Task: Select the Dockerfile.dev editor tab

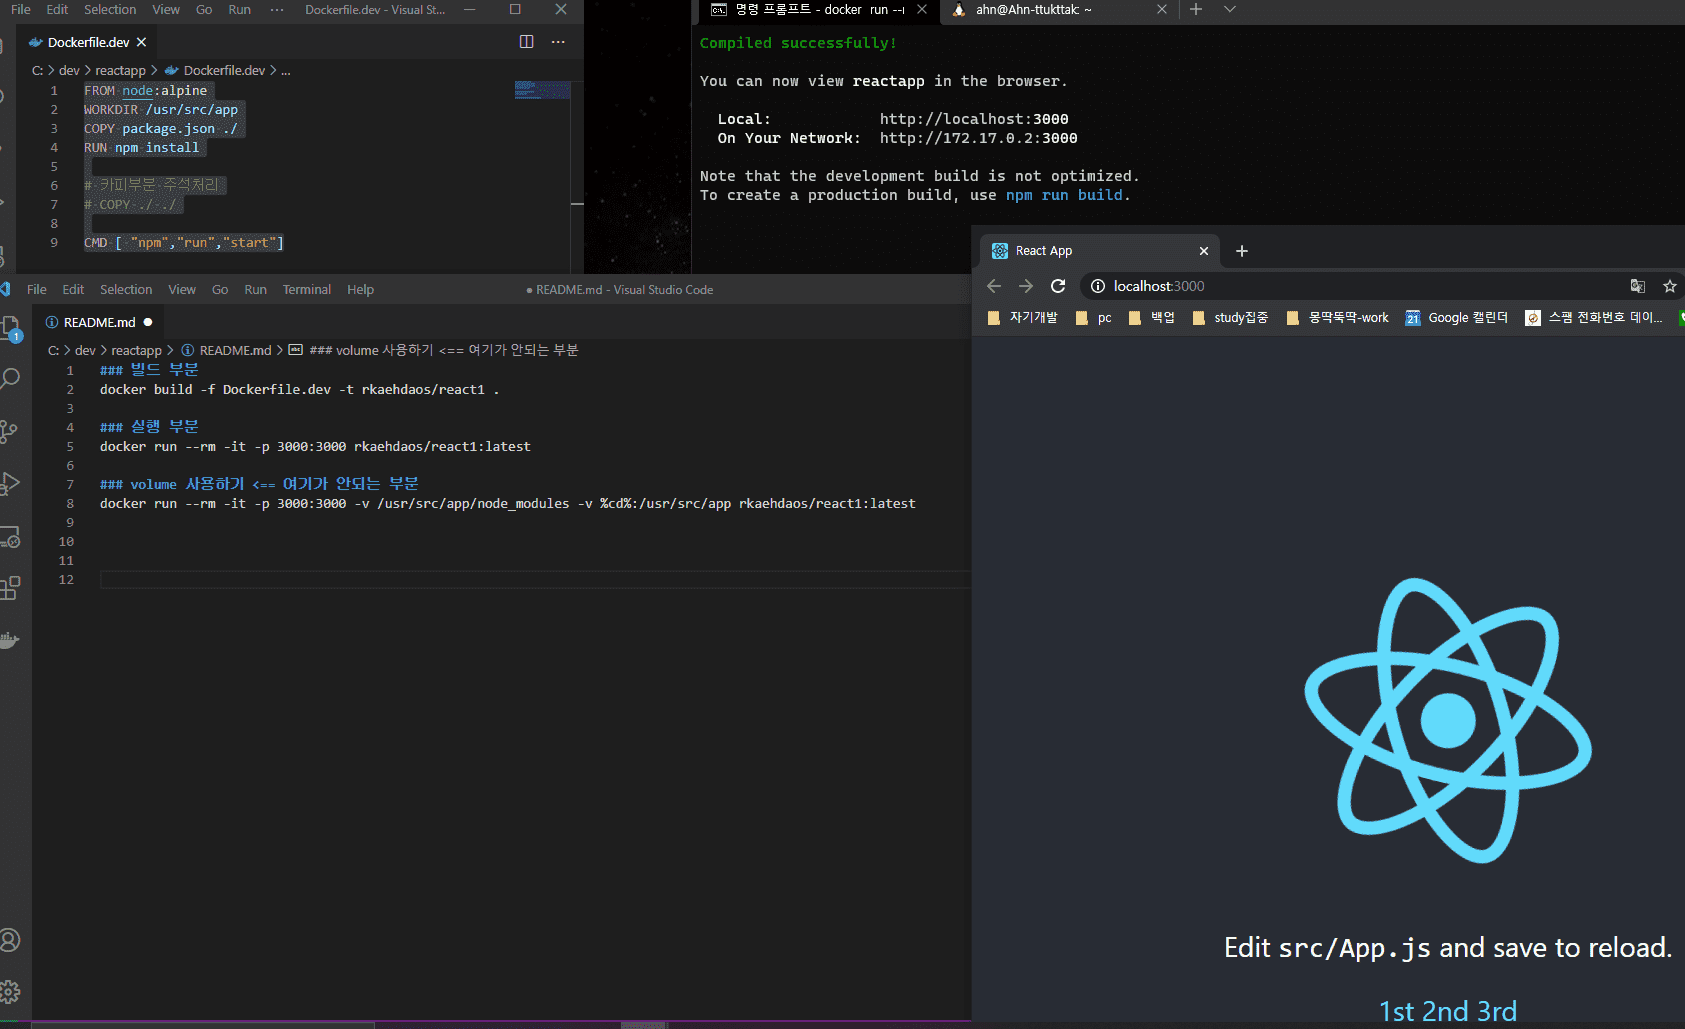Action: point(88,42)
